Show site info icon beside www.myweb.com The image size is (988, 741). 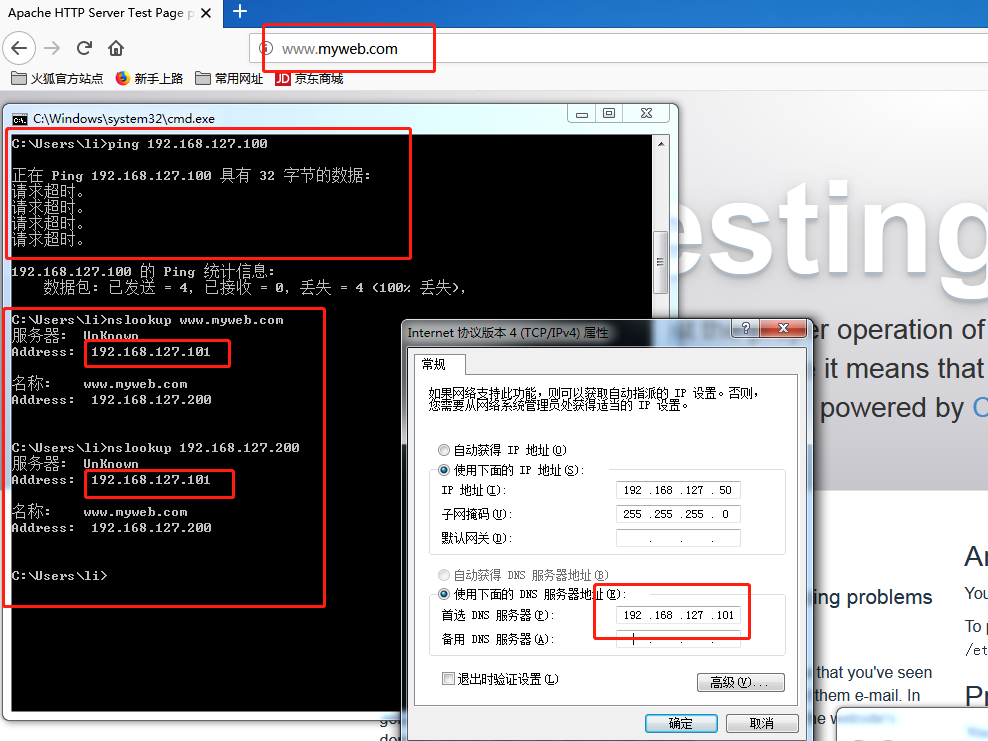point(267,49)
